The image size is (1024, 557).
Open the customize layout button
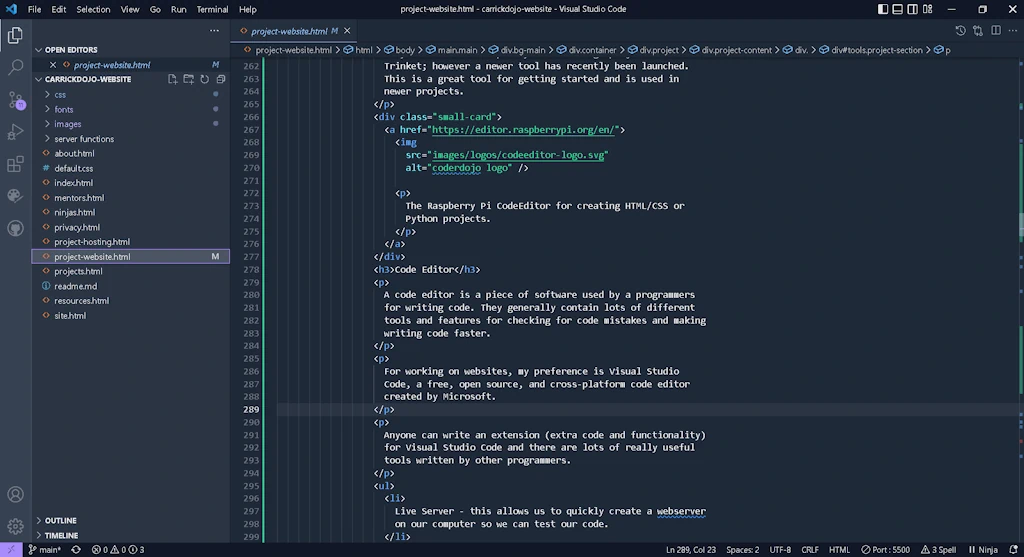(x=927, y=9)
